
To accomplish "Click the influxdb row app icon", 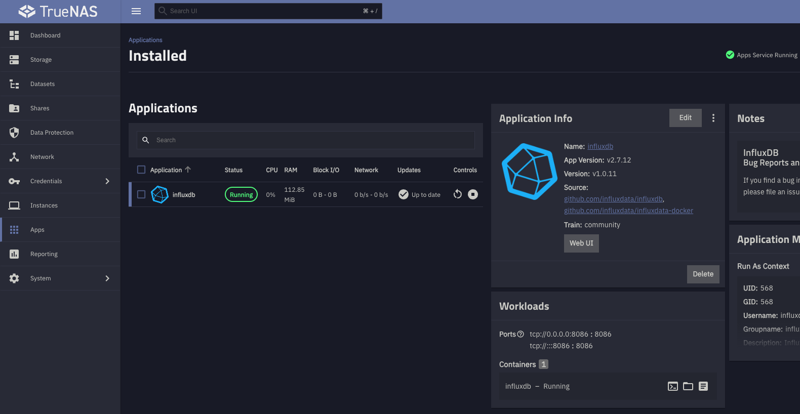I will 160,194.
